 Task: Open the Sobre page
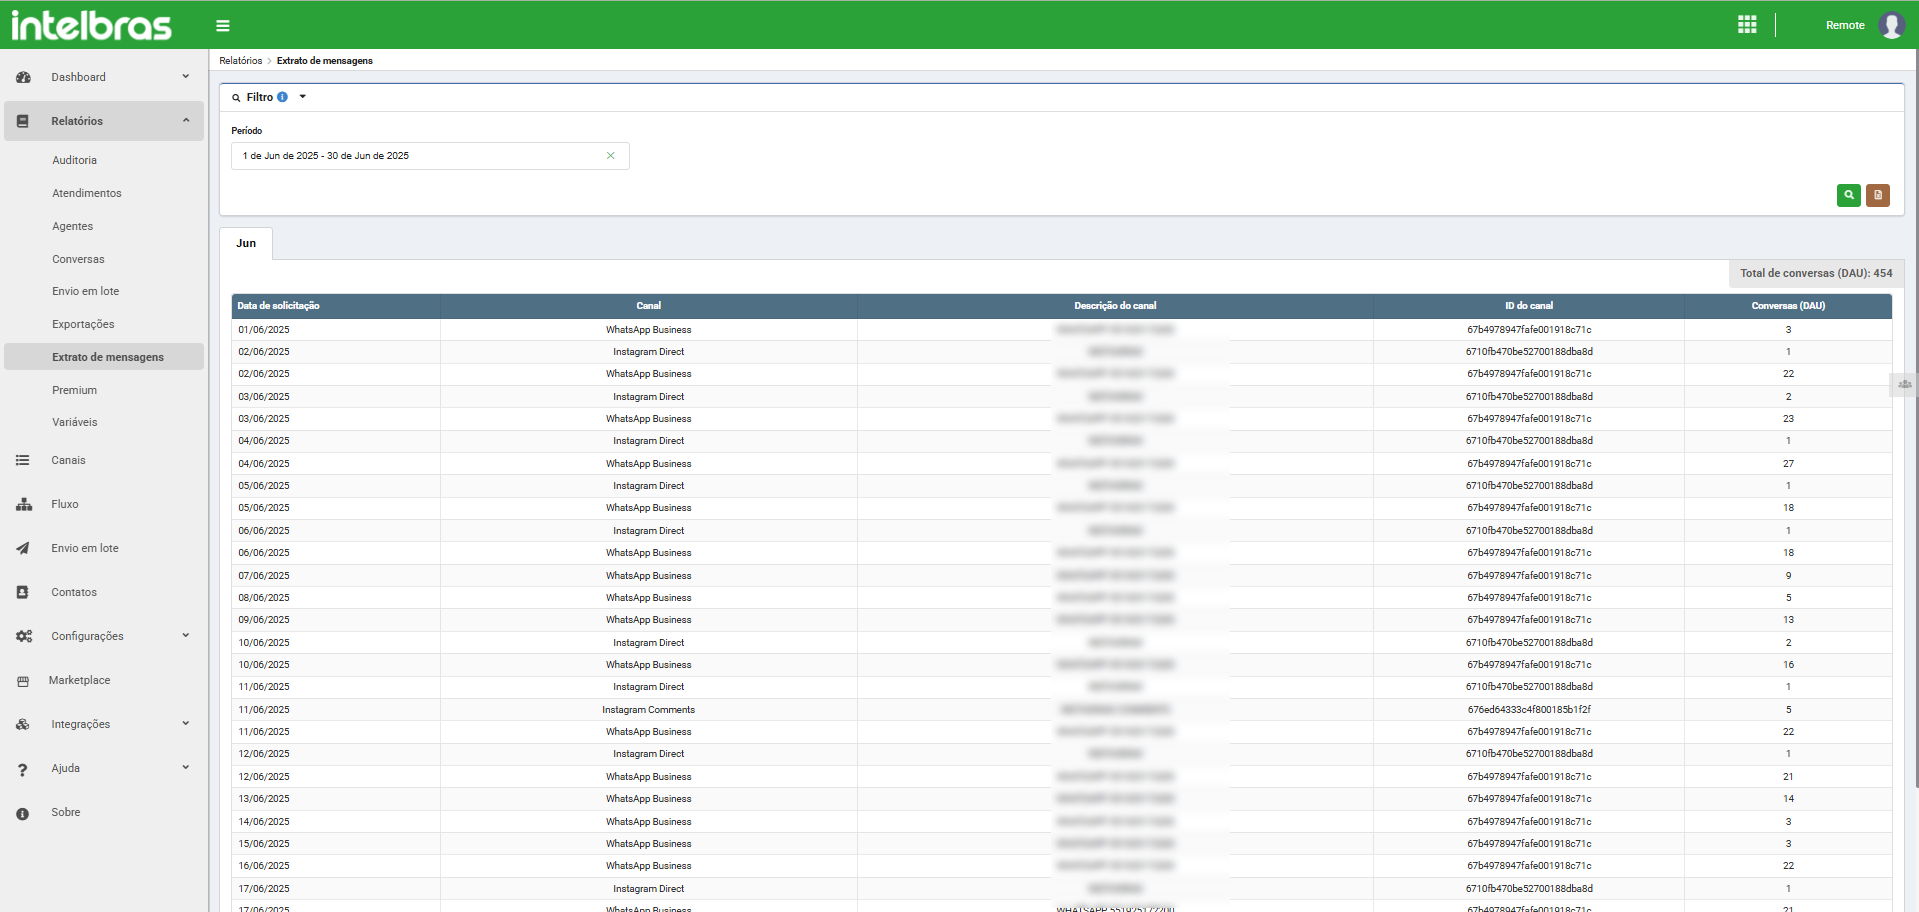click(x=66, y=812)
